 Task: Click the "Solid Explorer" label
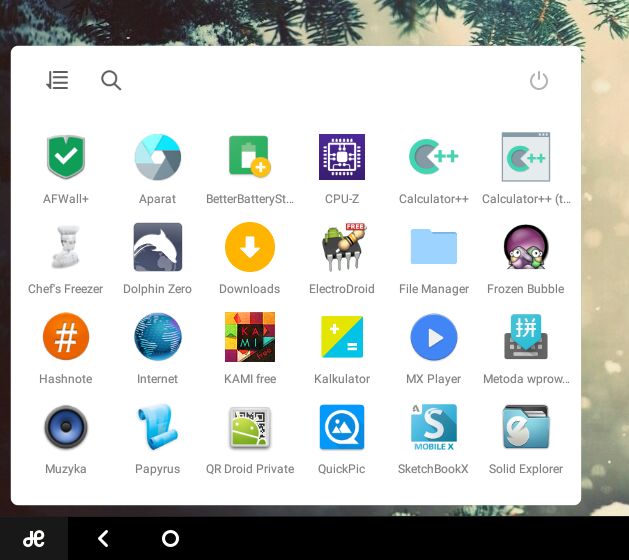click(526, 469)
